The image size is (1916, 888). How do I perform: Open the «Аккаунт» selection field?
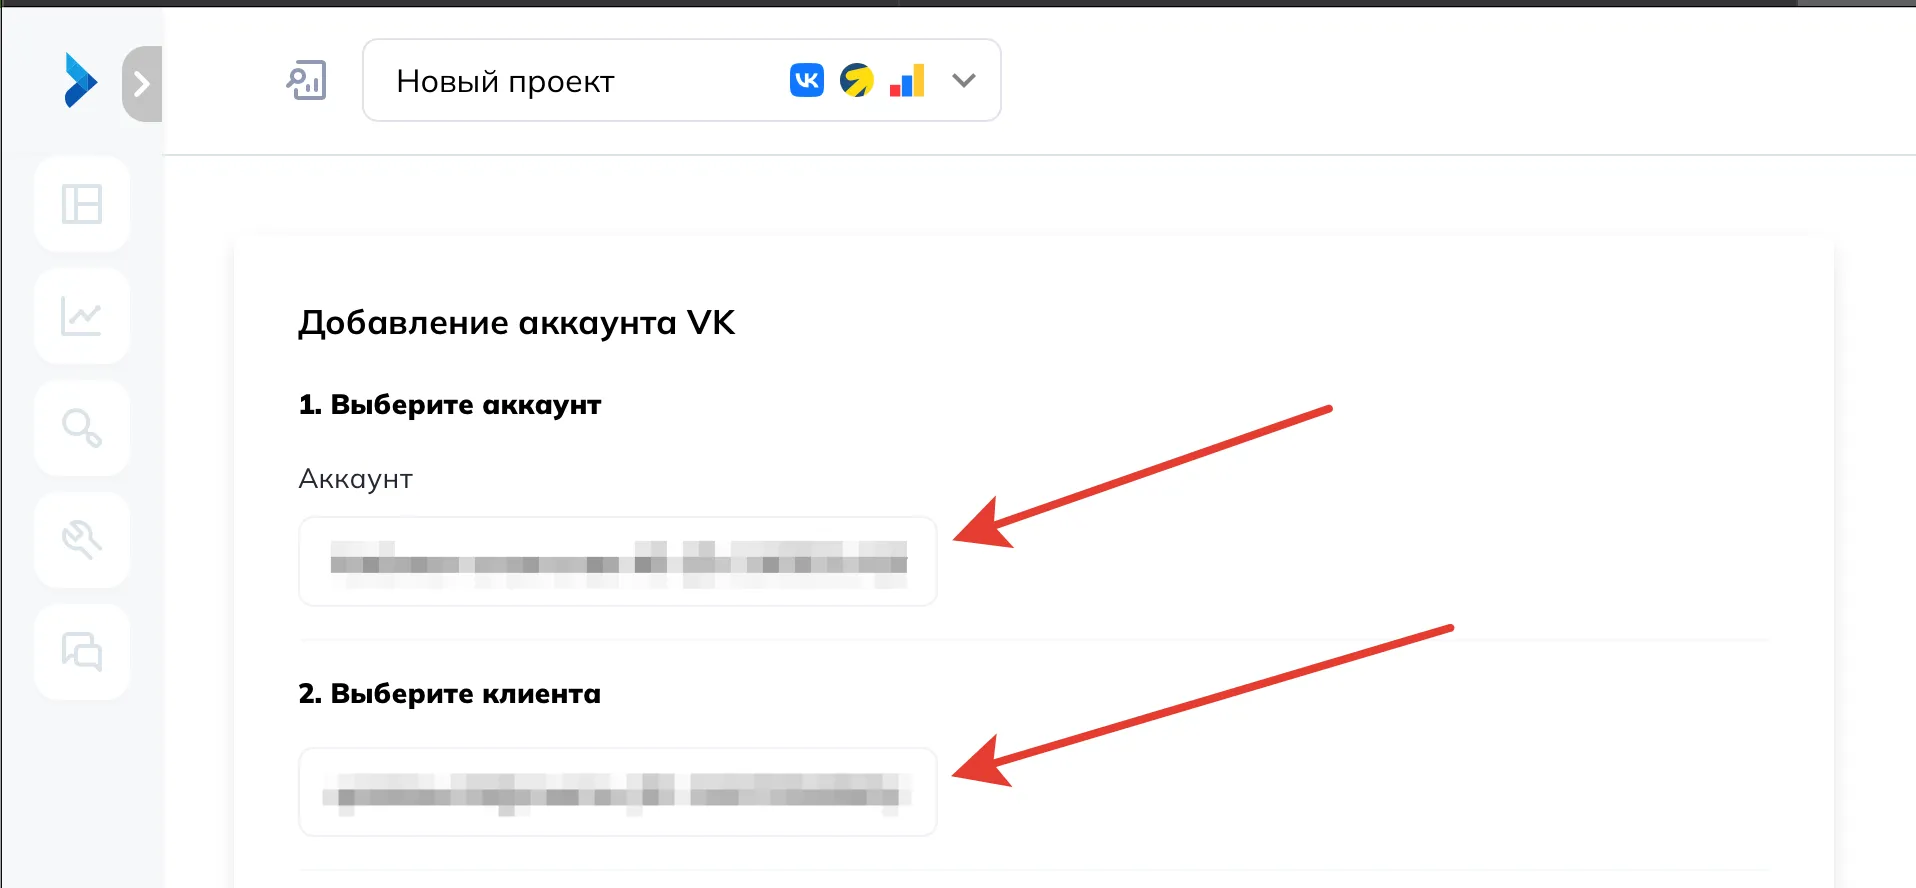[x=618, y=561]
